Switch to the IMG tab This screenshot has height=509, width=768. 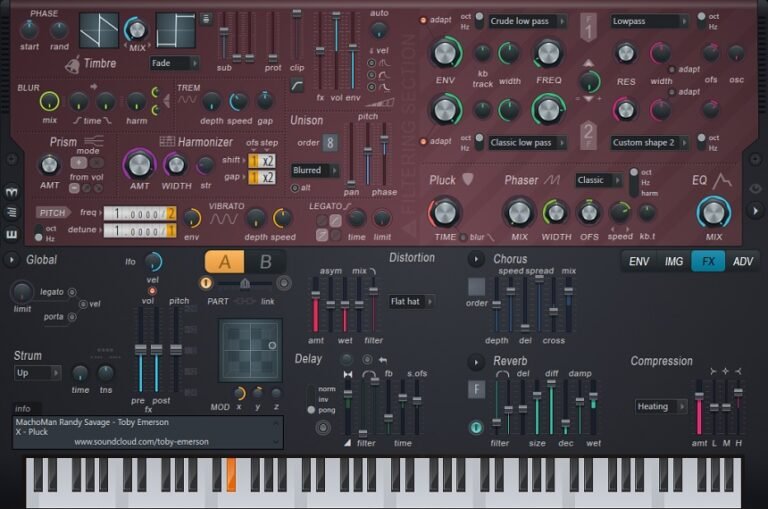pos(673,262)
